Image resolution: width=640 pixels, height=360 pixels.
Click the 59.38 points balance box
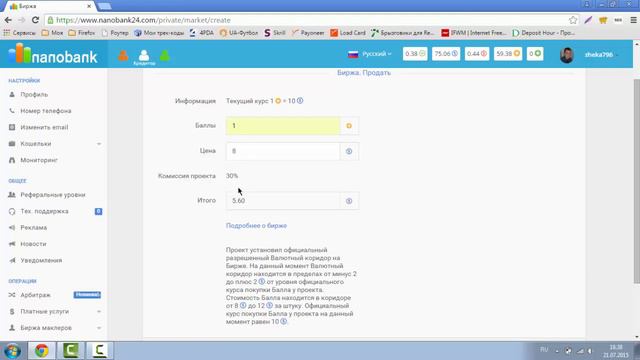click(x=507, y=53)
